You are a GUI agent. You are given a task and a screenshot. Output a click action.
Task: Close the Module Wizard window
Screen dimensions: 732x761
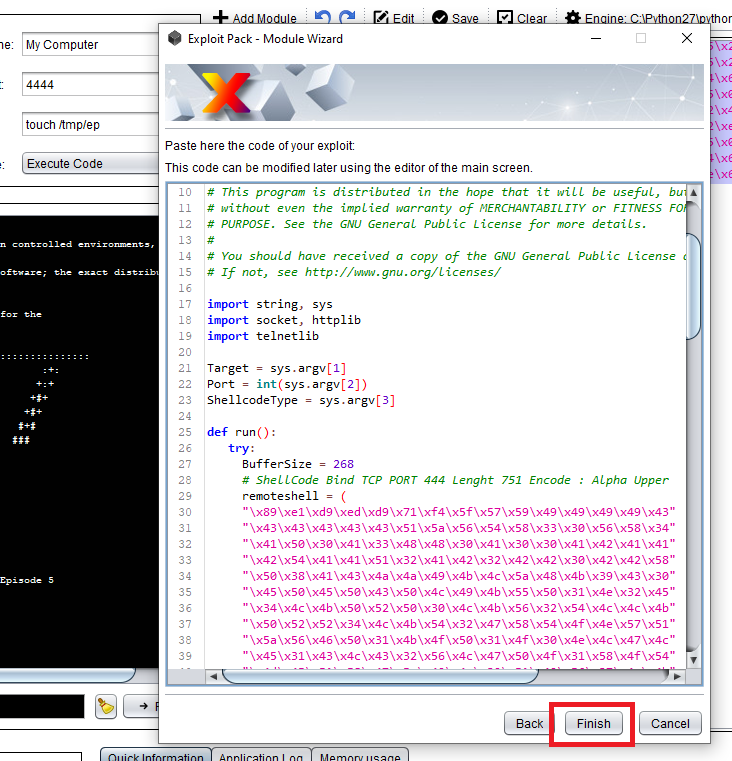tap(686, 38)
